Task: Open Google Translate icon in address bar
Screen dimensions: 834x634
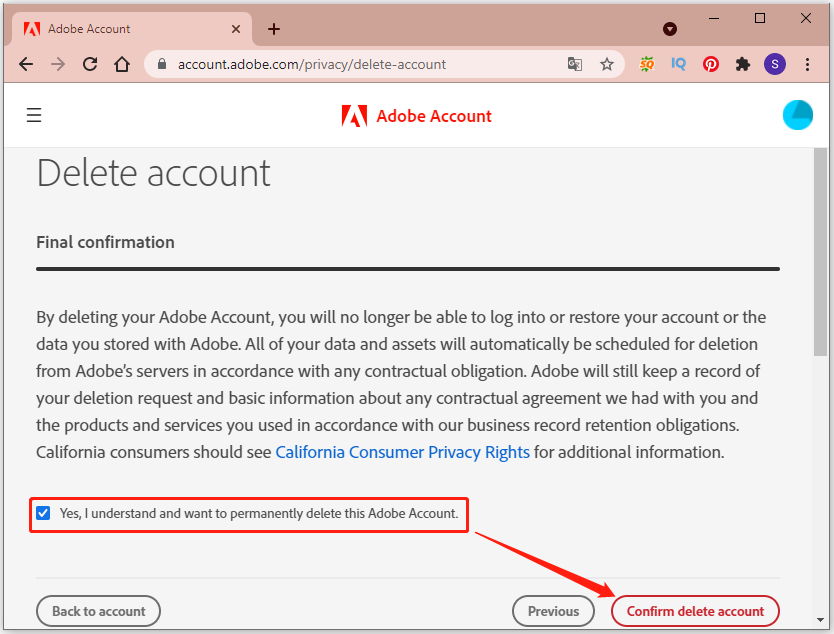Action: [574, 64]
